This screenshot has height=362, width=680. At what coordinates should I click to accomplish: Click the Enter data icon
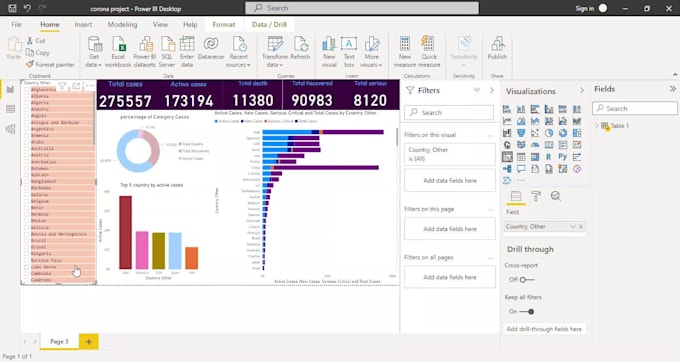187,44
